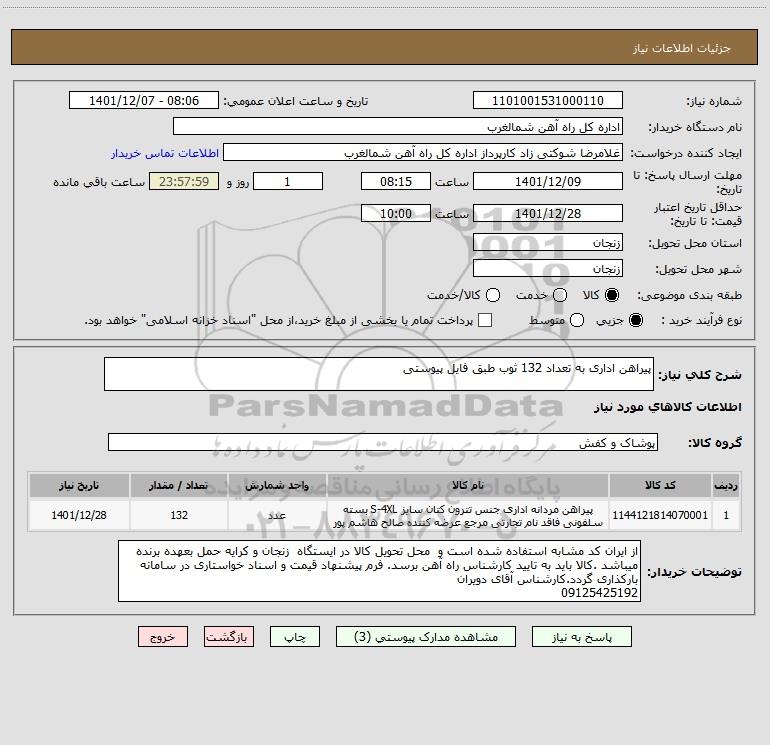Click the خروج exit button
This screenshot has height=745, width=770.
click(x=163, y=637)
